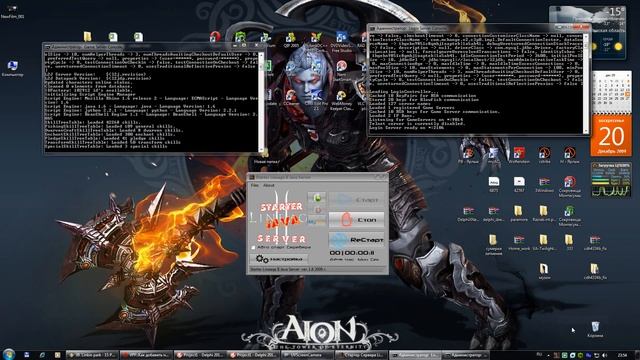Click the left console vertical scrollbar
Viewport: 640px width, 360px height.
(261, 102)
